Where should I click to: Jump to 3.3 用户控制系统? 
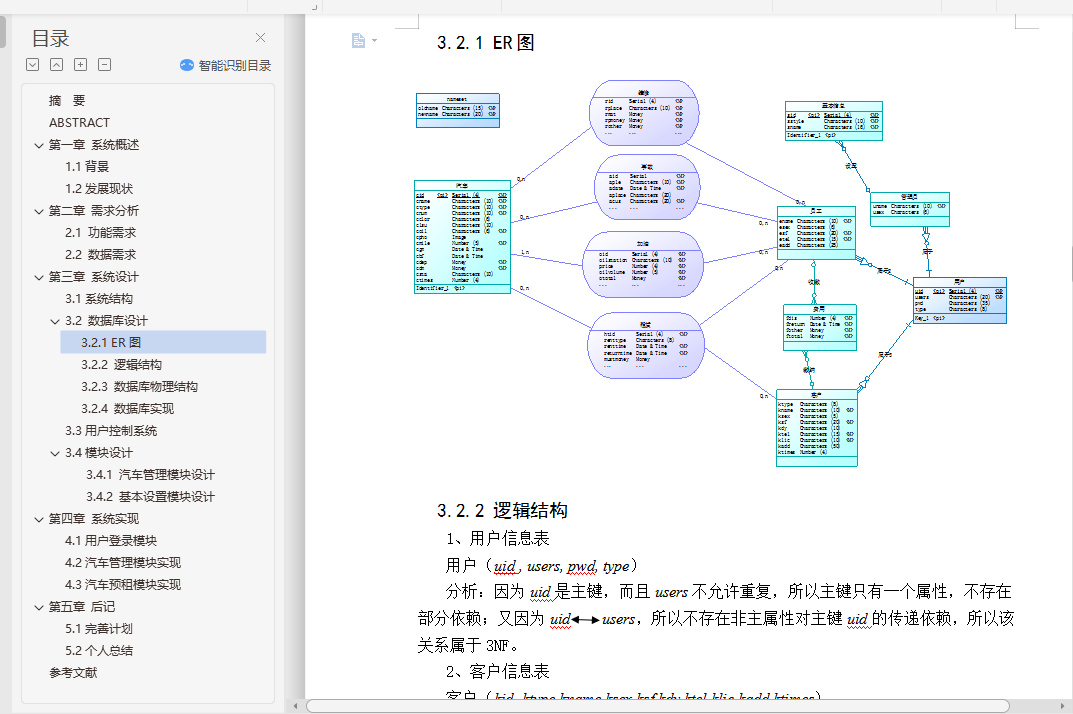[111, 431]
